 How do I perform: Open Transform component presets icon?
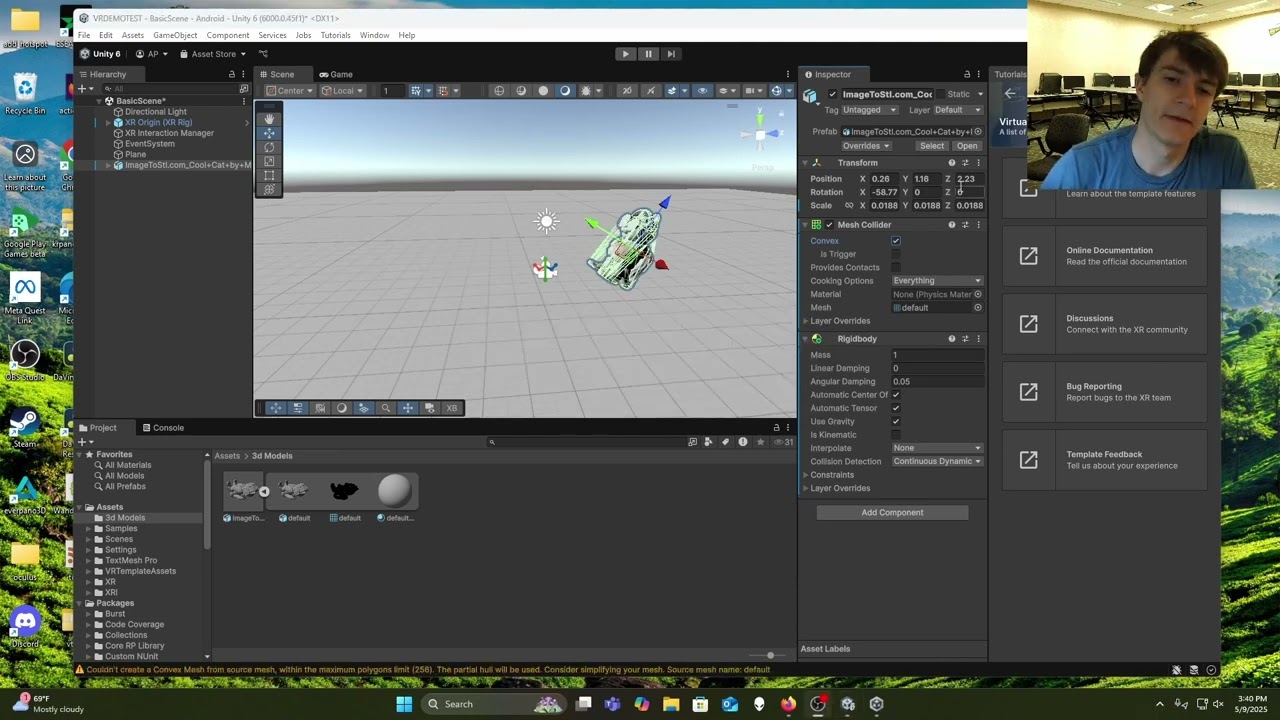pos(965,163)
